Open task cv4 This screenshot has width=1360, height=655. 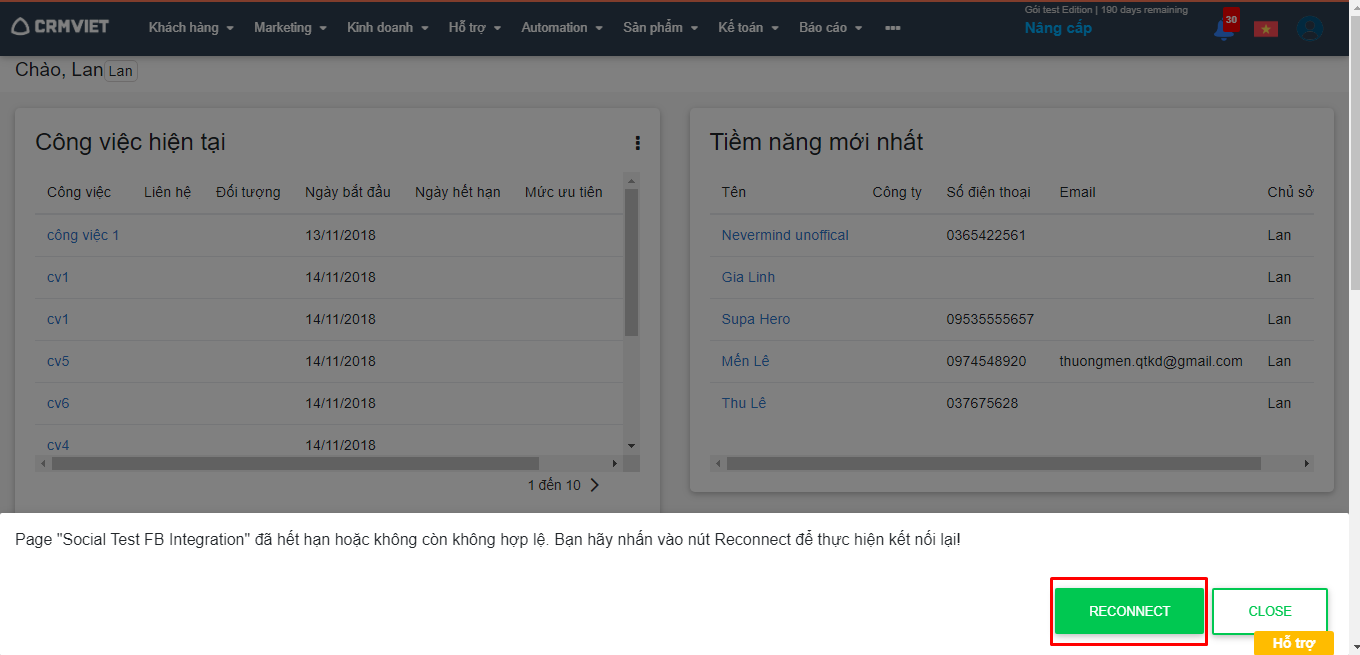pos(58,445)
